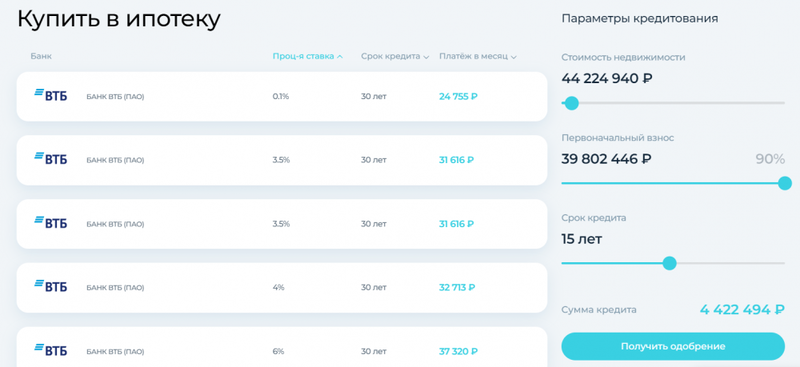The image size is (800, 367).
Task: Click the 6% interest rate value
Action: click(278, 351)
